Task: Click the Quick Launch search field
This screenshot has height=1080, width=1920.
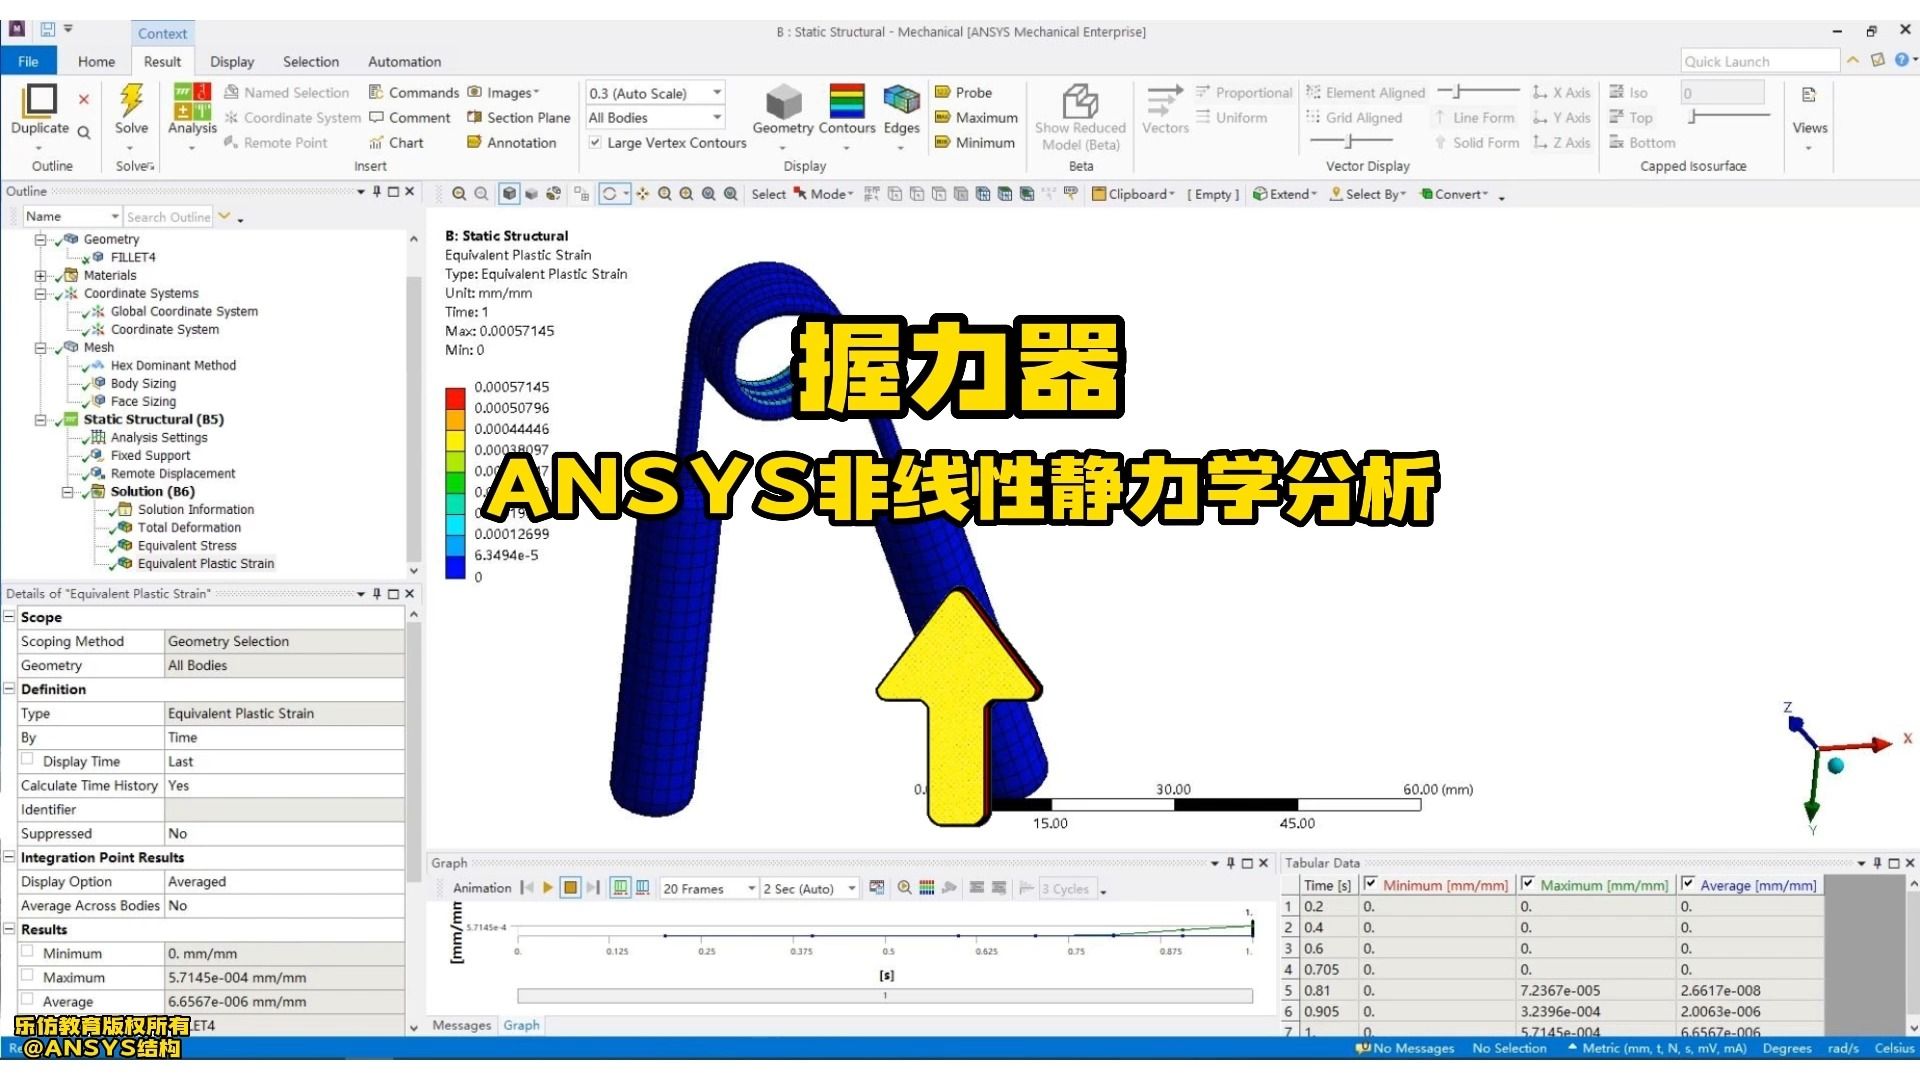Action: [x=1759, y=61]
